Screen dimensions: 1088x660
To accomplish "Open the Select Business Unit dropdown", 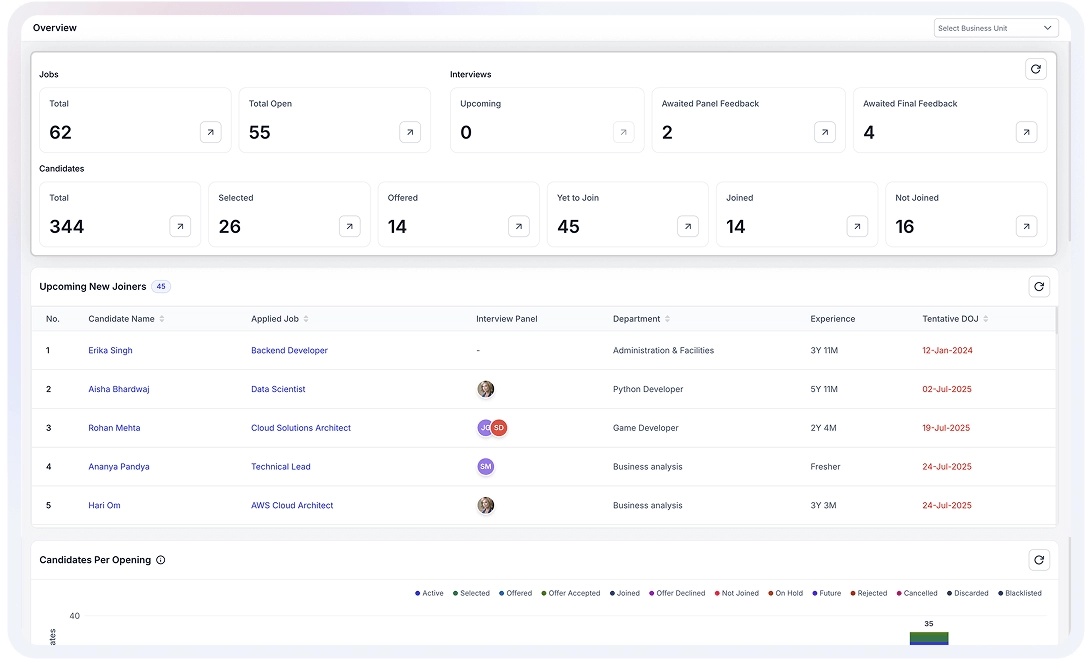I will (x=995, y=28).
